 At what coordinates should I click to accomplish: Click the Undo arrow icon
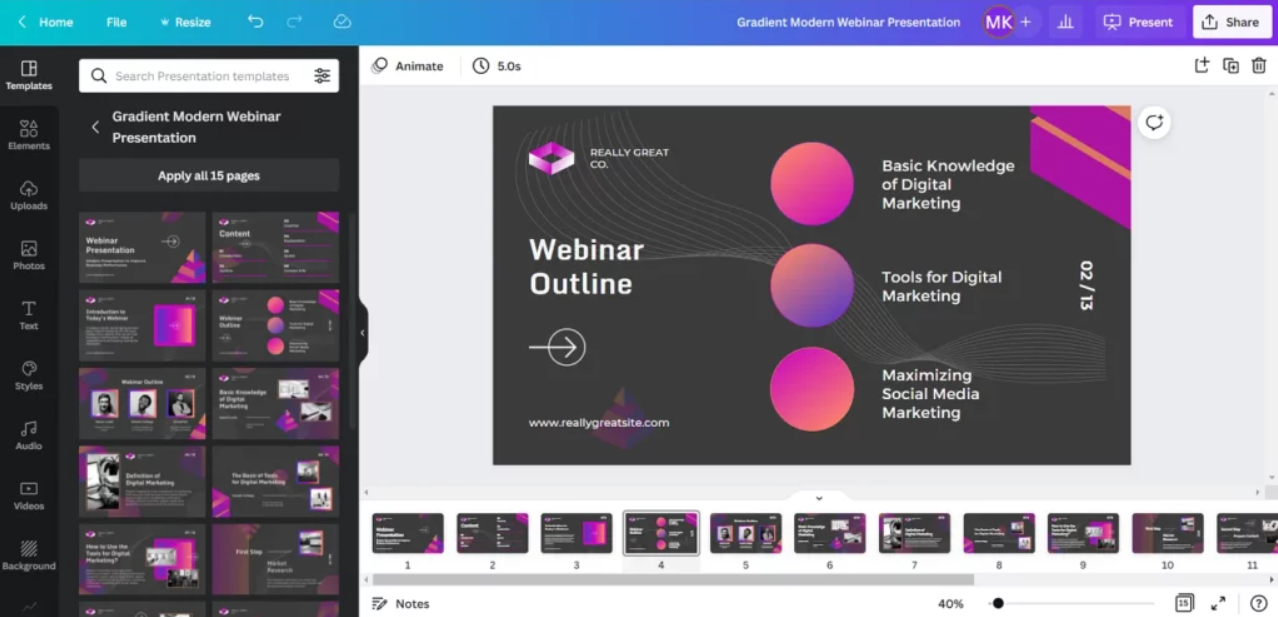[255, 22]
